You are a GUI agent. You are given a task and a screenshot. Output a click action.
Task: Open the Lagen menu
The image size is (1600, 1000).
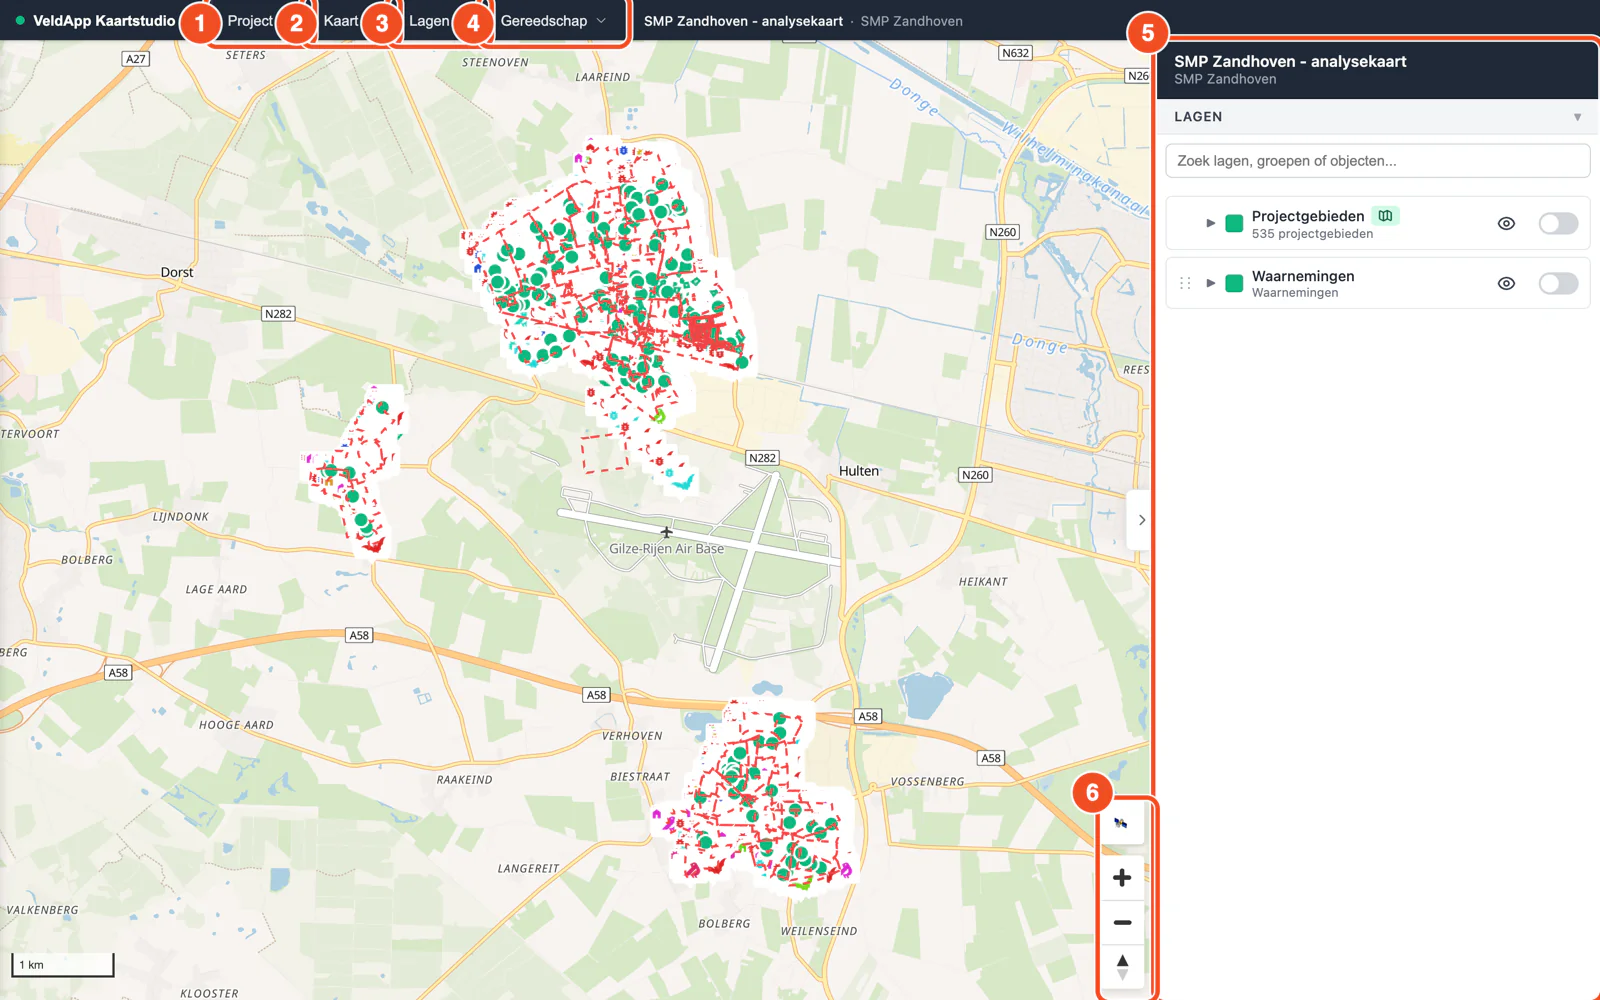(429, 21)
